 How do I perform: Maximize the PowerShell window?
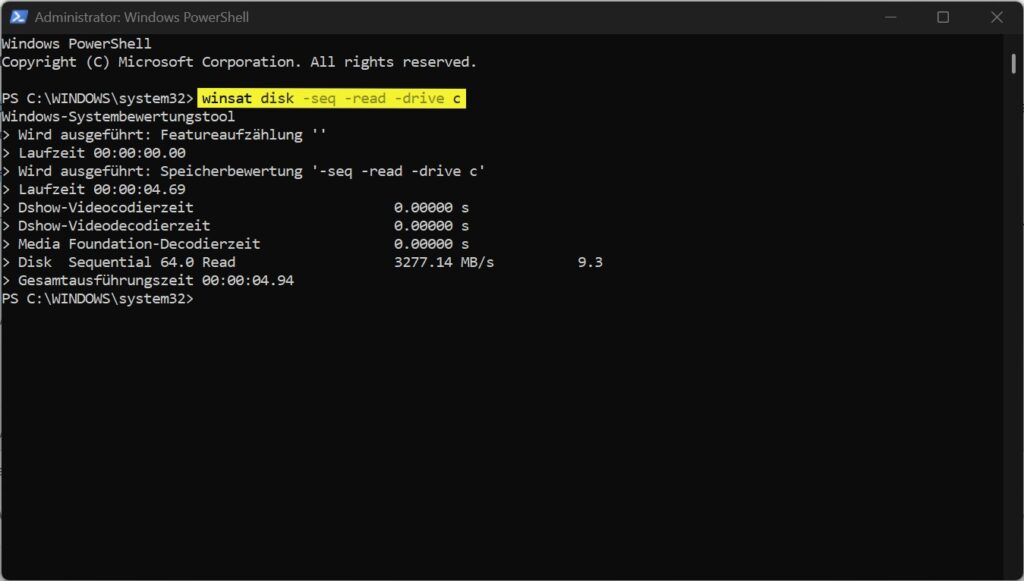pos(943,17)
